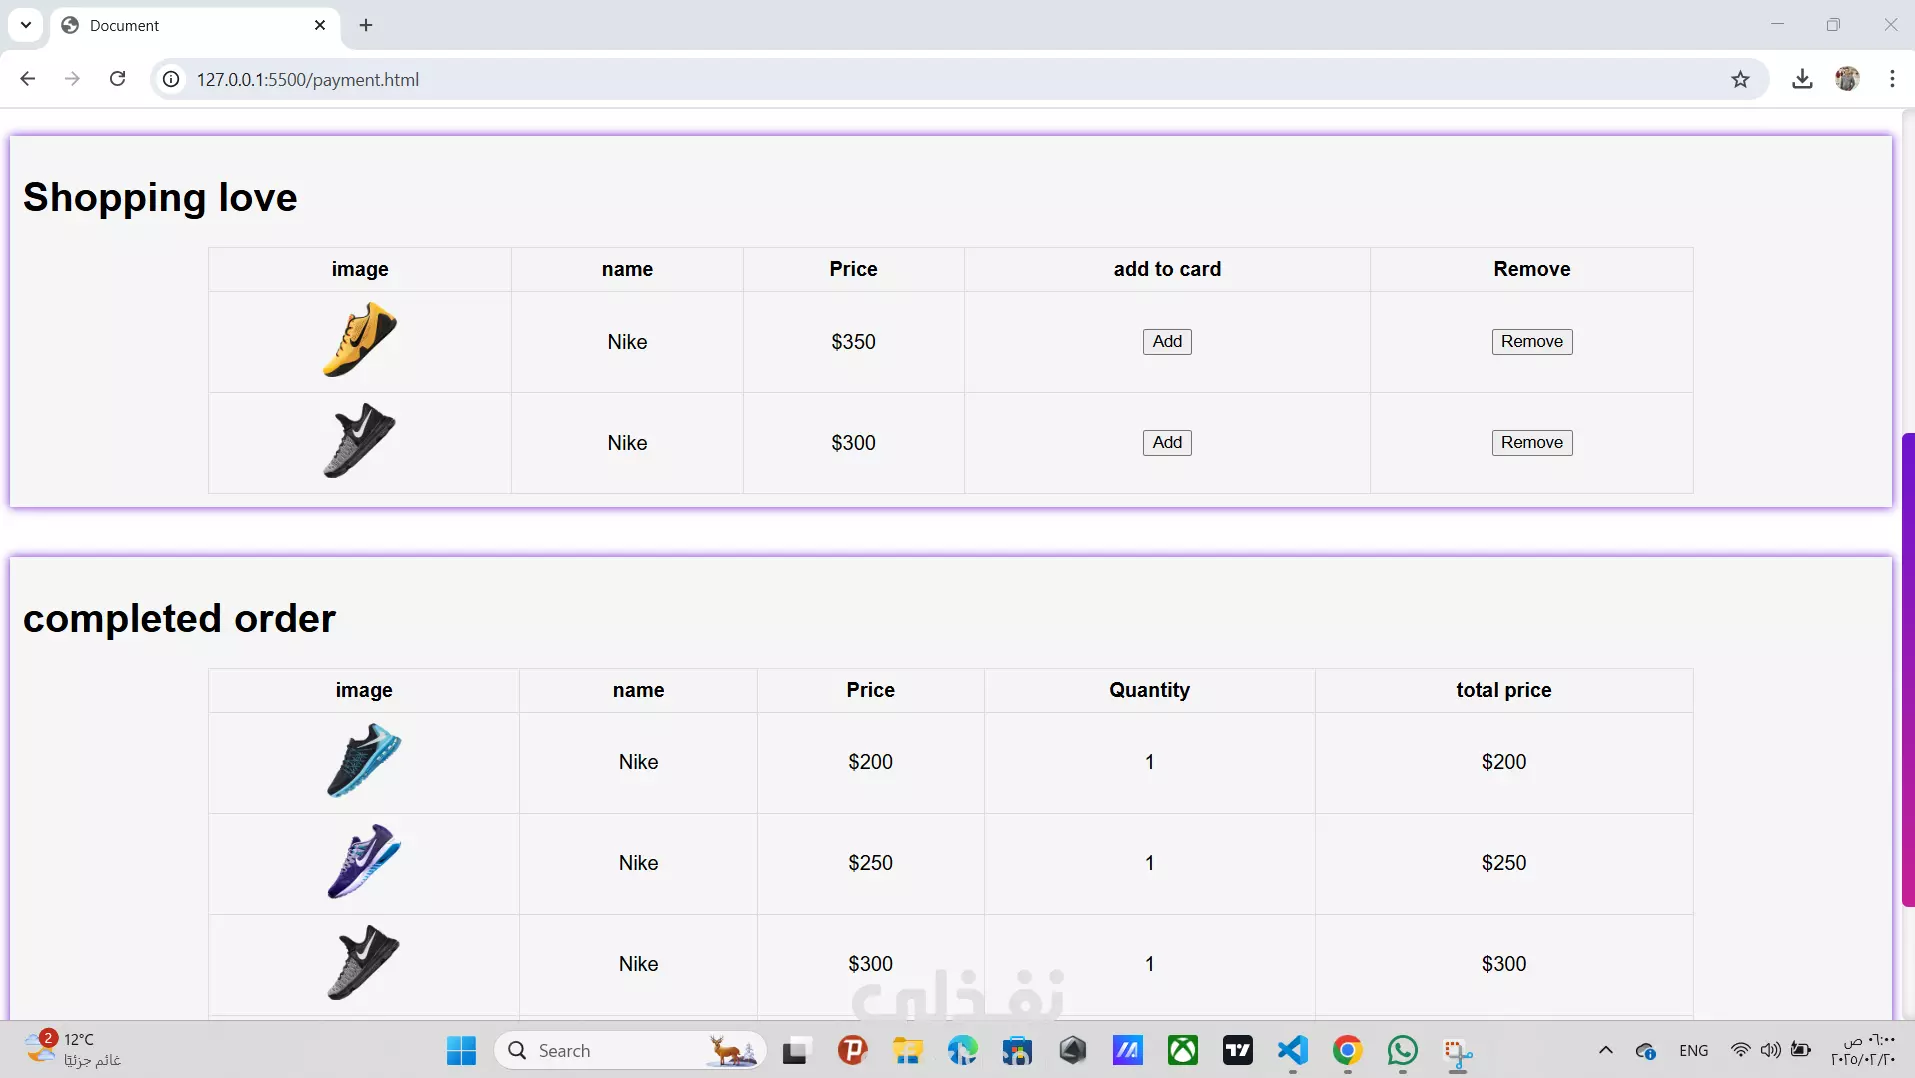The width and height of the screenshot is (1915, 1078).
Task: Expand the hidden system tray icons
Action: [1605, 1050]
